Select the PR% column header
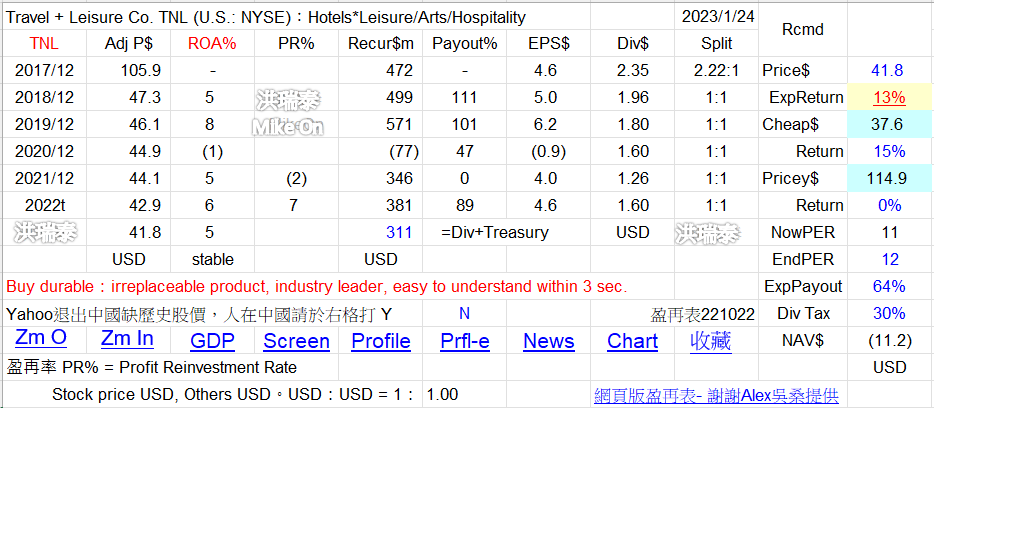Image resolution: width=1030 pixels, height=538 pixels. 296,43
